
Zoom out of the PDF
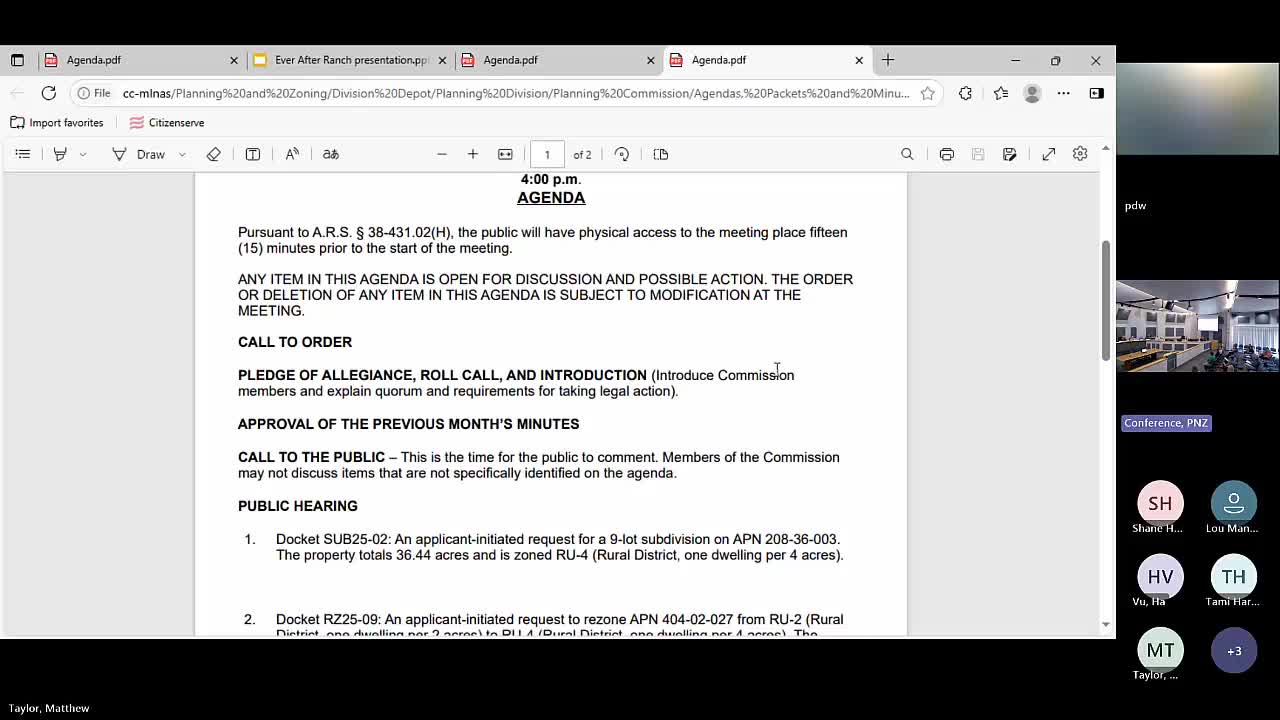442,154
